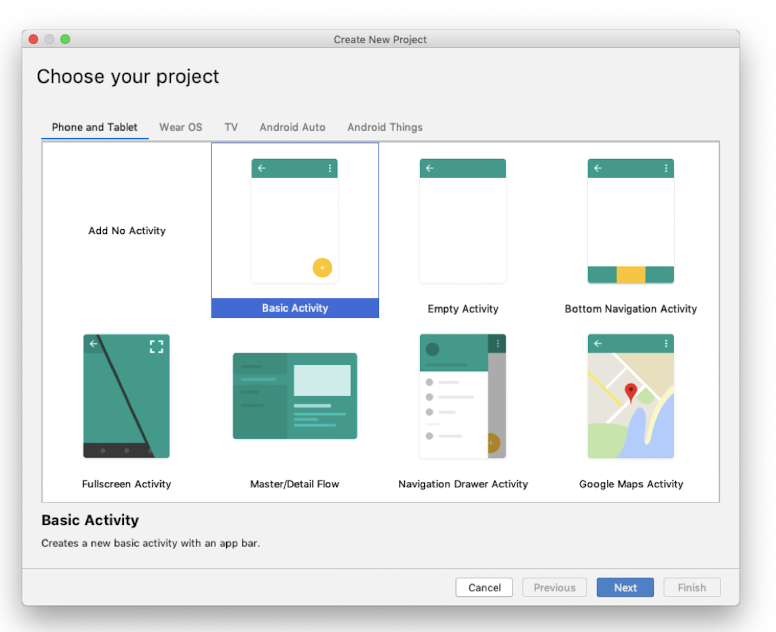Proceed with the Next button
Viewport: 776px width, 632px height.
[x=625, y=587]
